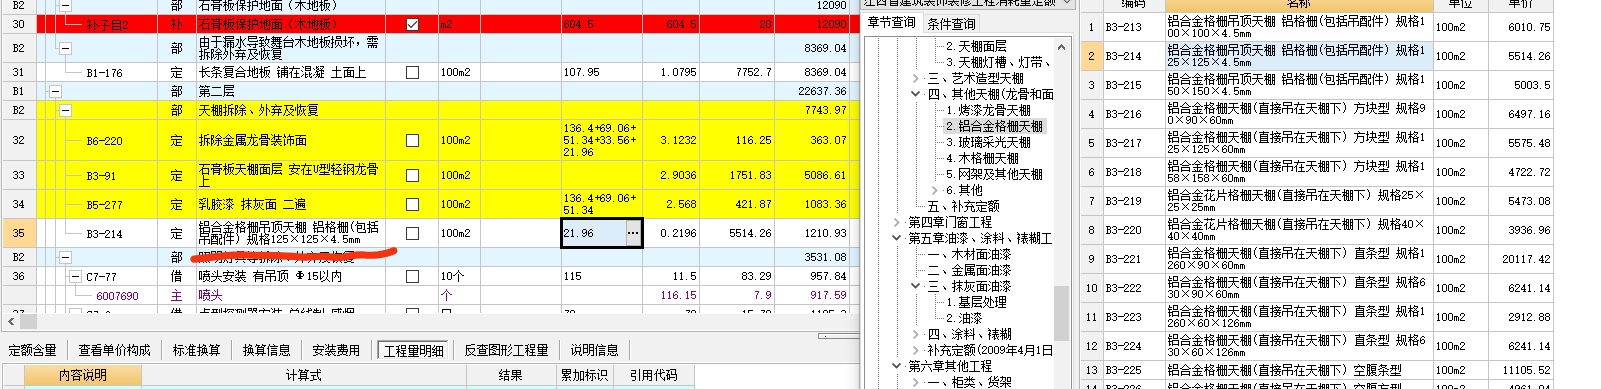Image resolution: width=1601 pixels, height=389 pixels.
Task: Select quota row B3-219 in results table
Action: (1317, 201)
